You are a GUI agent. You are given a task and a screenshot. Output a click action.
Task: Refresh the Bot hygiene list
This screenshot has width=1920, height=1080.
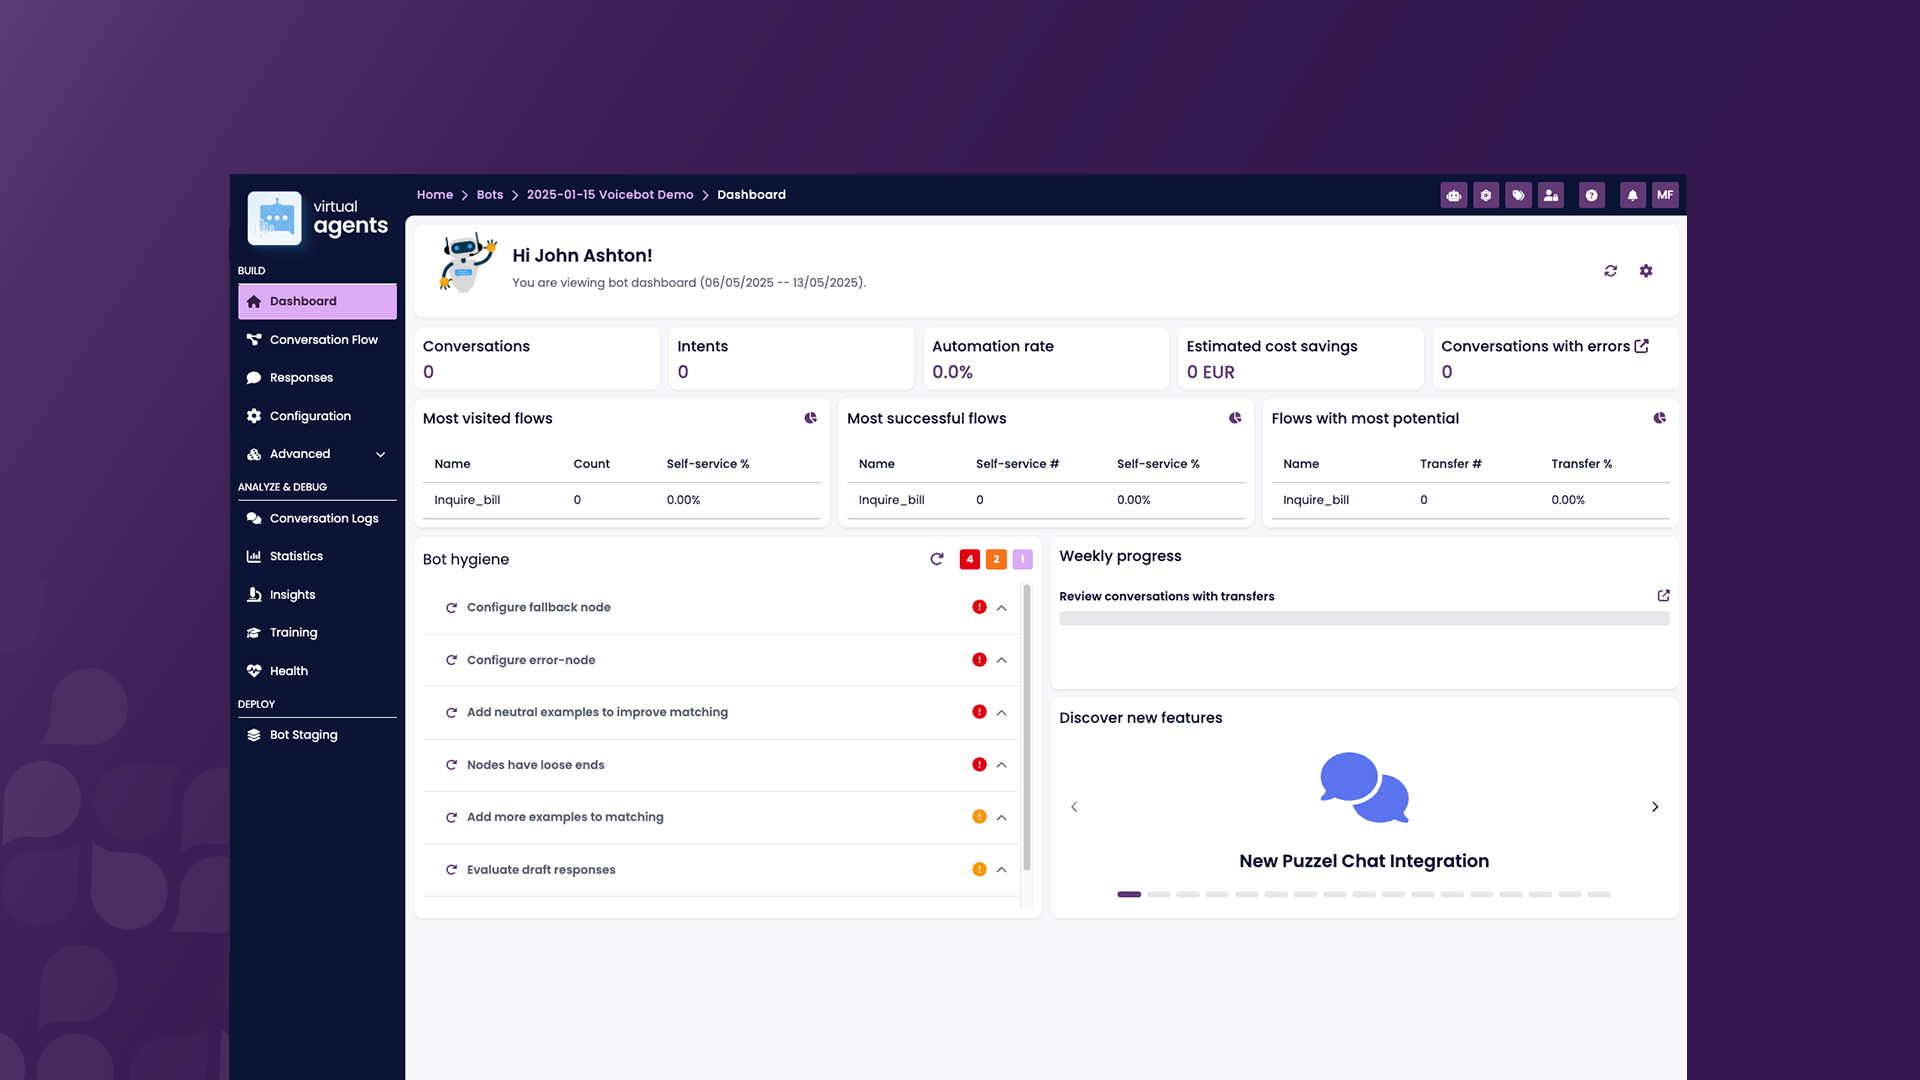pos(936,559)
